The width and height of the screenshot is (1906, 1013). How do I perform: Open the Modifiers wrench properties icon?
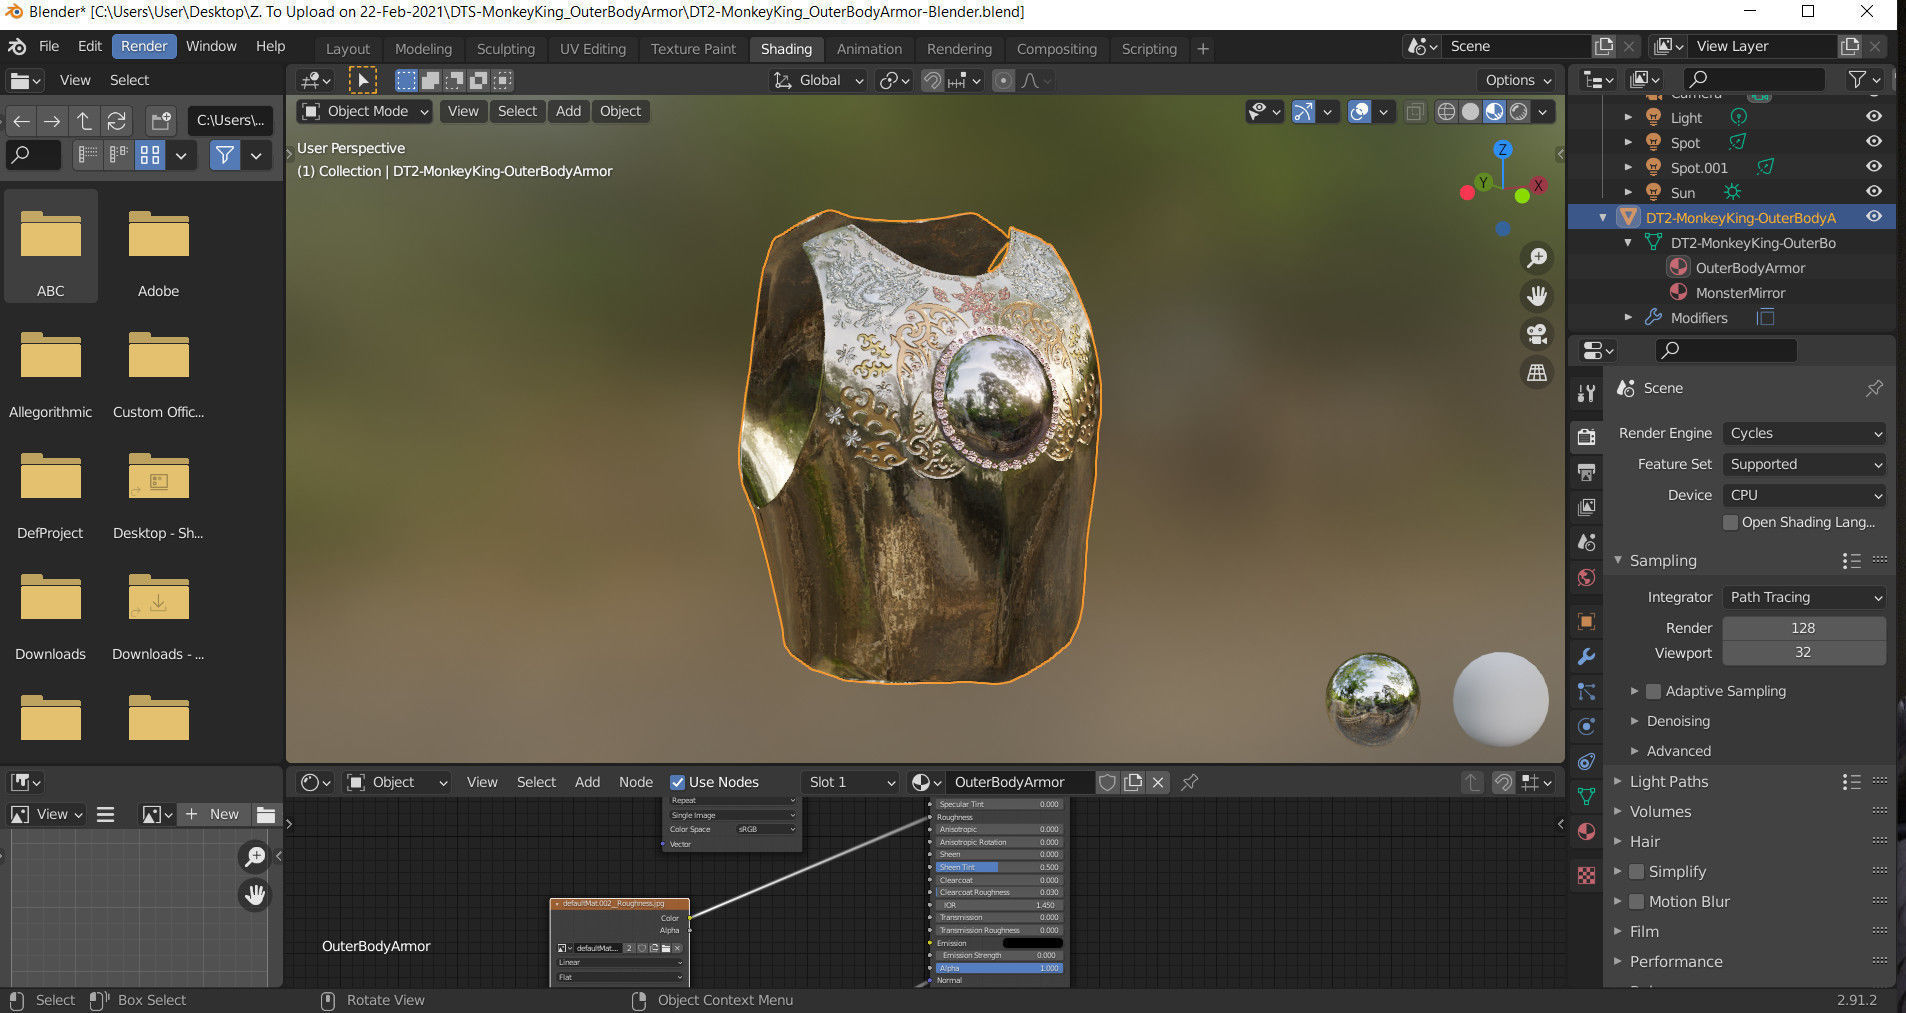coord(1587,656)
